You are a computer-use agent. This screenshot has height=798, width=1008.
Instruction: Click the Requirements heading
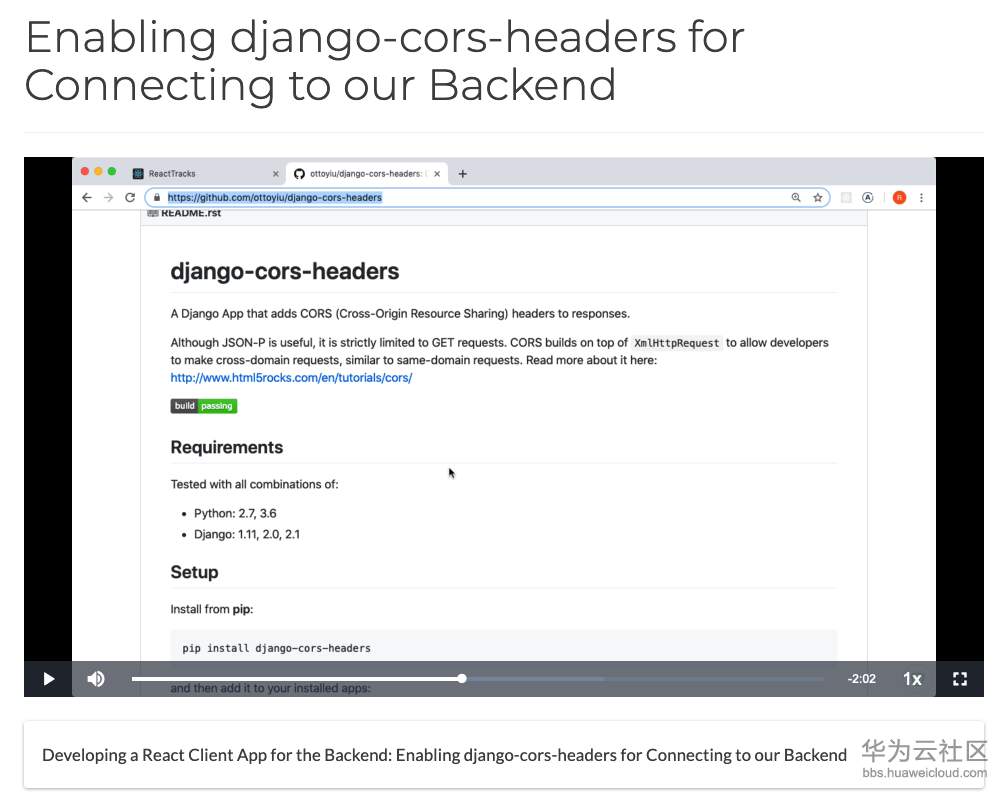tap(227, 447)
